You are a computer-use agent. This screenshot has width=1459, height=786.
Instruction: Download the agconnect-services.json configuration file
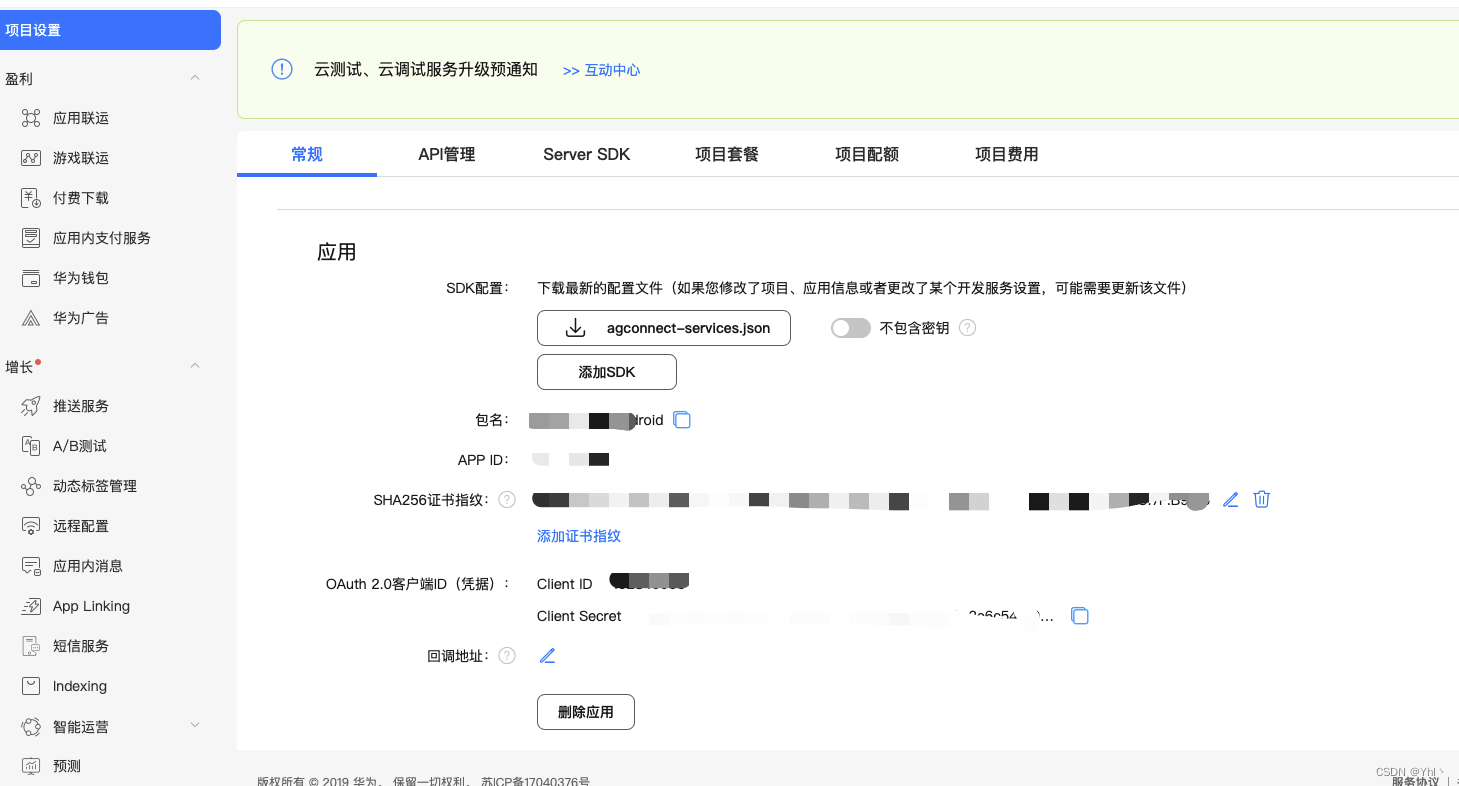click(663, 327)
